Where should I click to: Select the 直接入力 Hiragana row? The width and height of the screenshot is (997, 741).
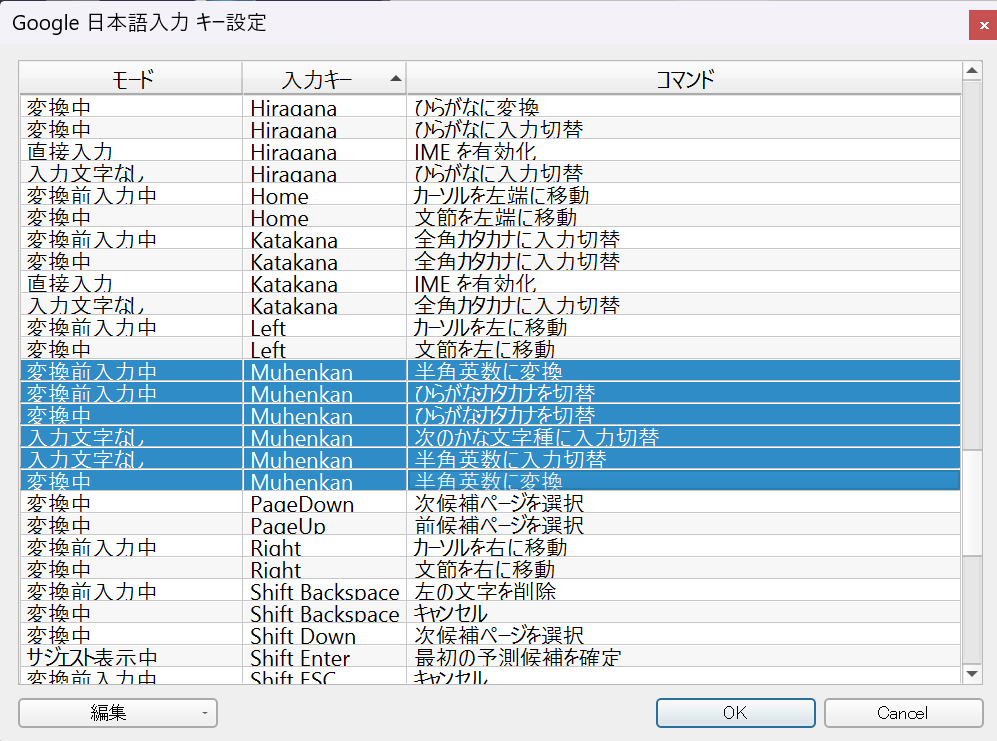point(490,151)
